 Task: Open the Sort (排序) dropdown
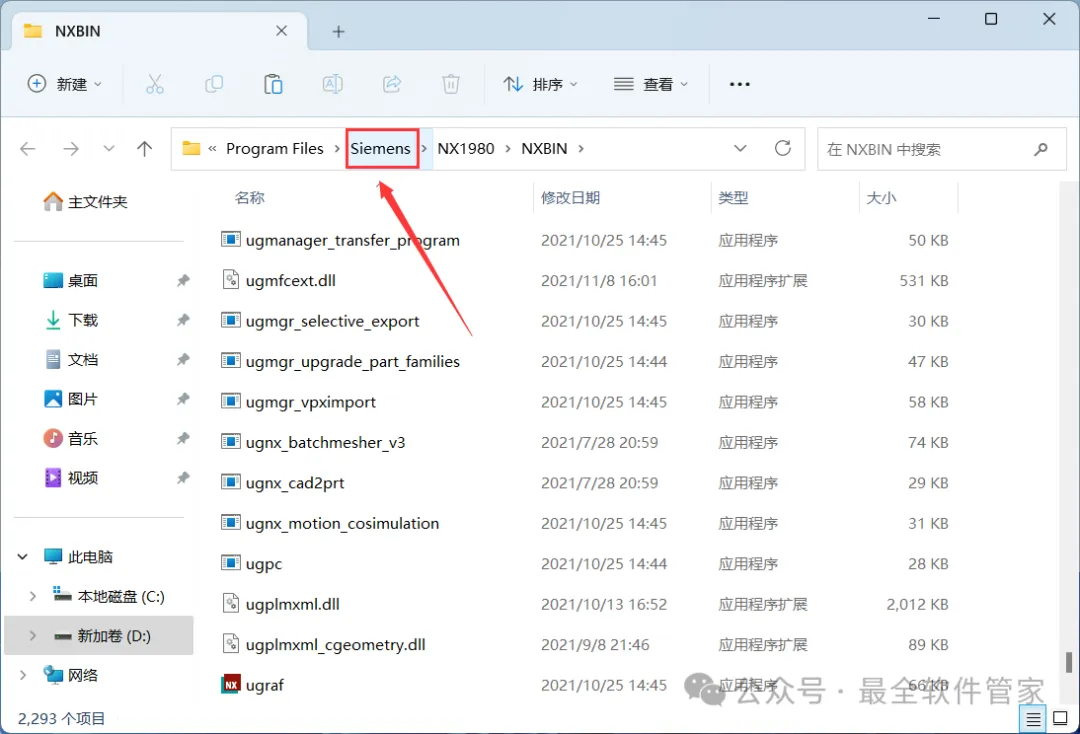(540, 84)
